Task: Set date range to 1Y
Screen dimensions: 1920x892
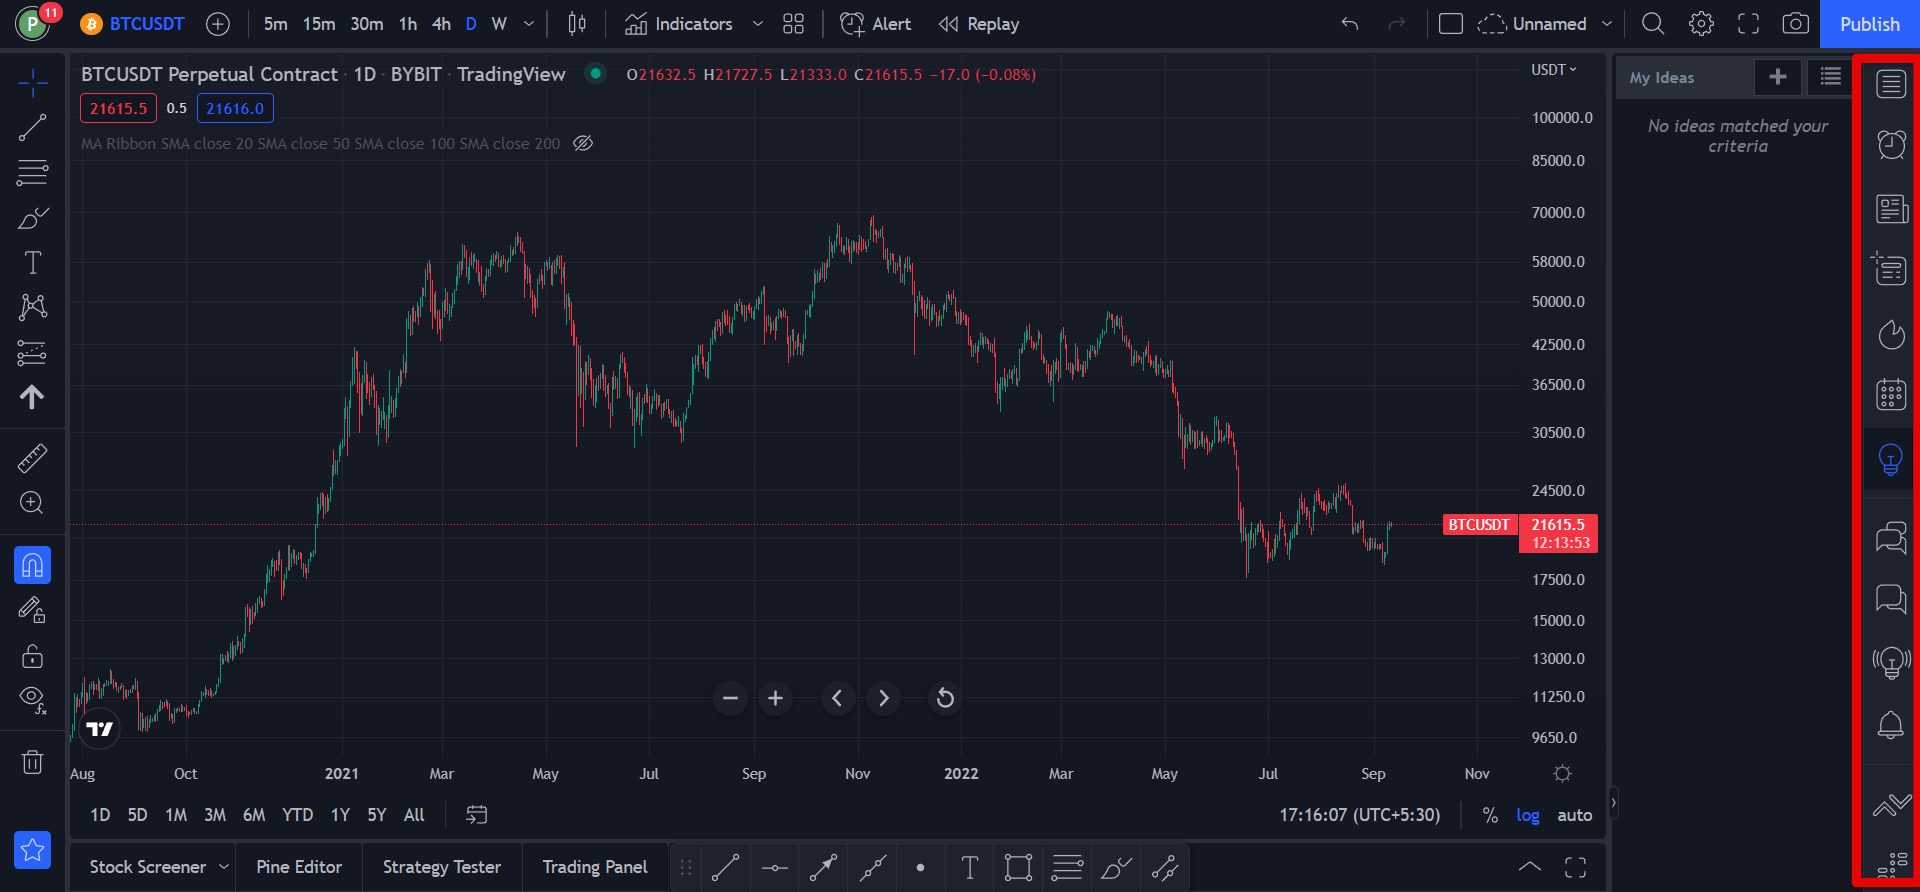Action: tap(340, 815)
